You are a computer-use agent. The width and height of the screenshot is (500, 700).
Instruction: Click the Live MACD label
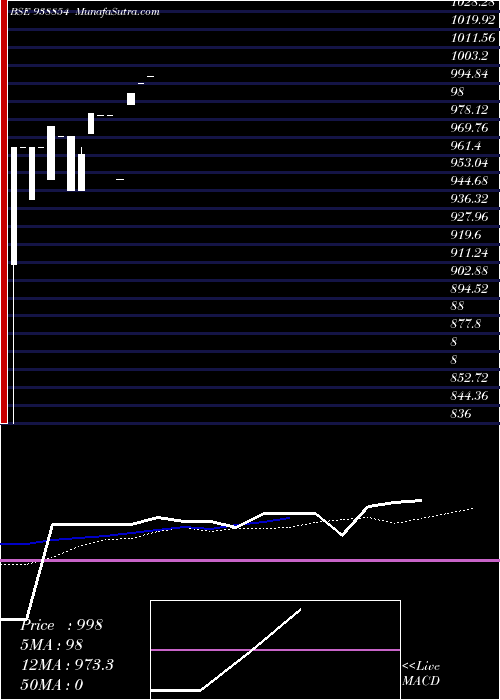pyautogui.click(x=421, y=673)
